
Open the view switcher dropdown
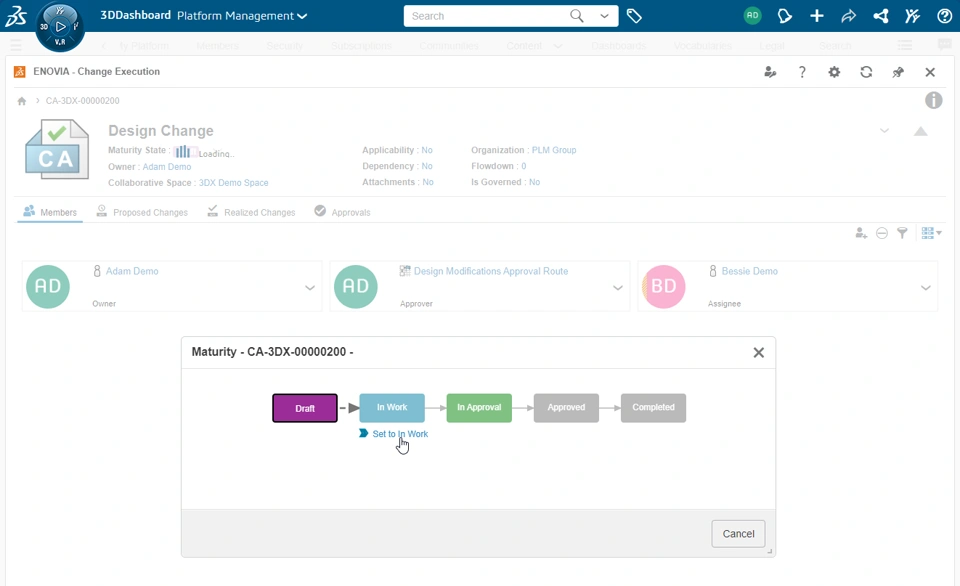tap(931, 233)
